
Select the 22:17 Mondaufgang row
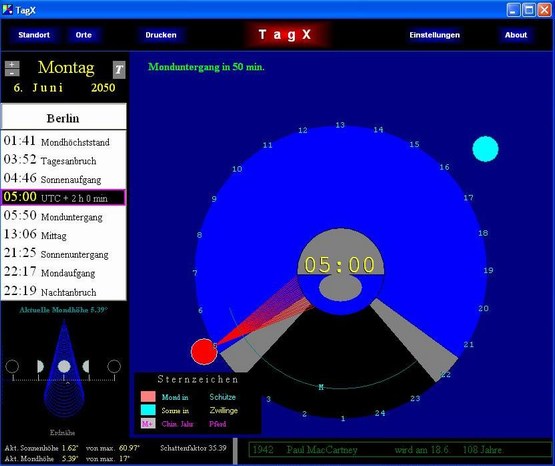(x=63, y=272)
